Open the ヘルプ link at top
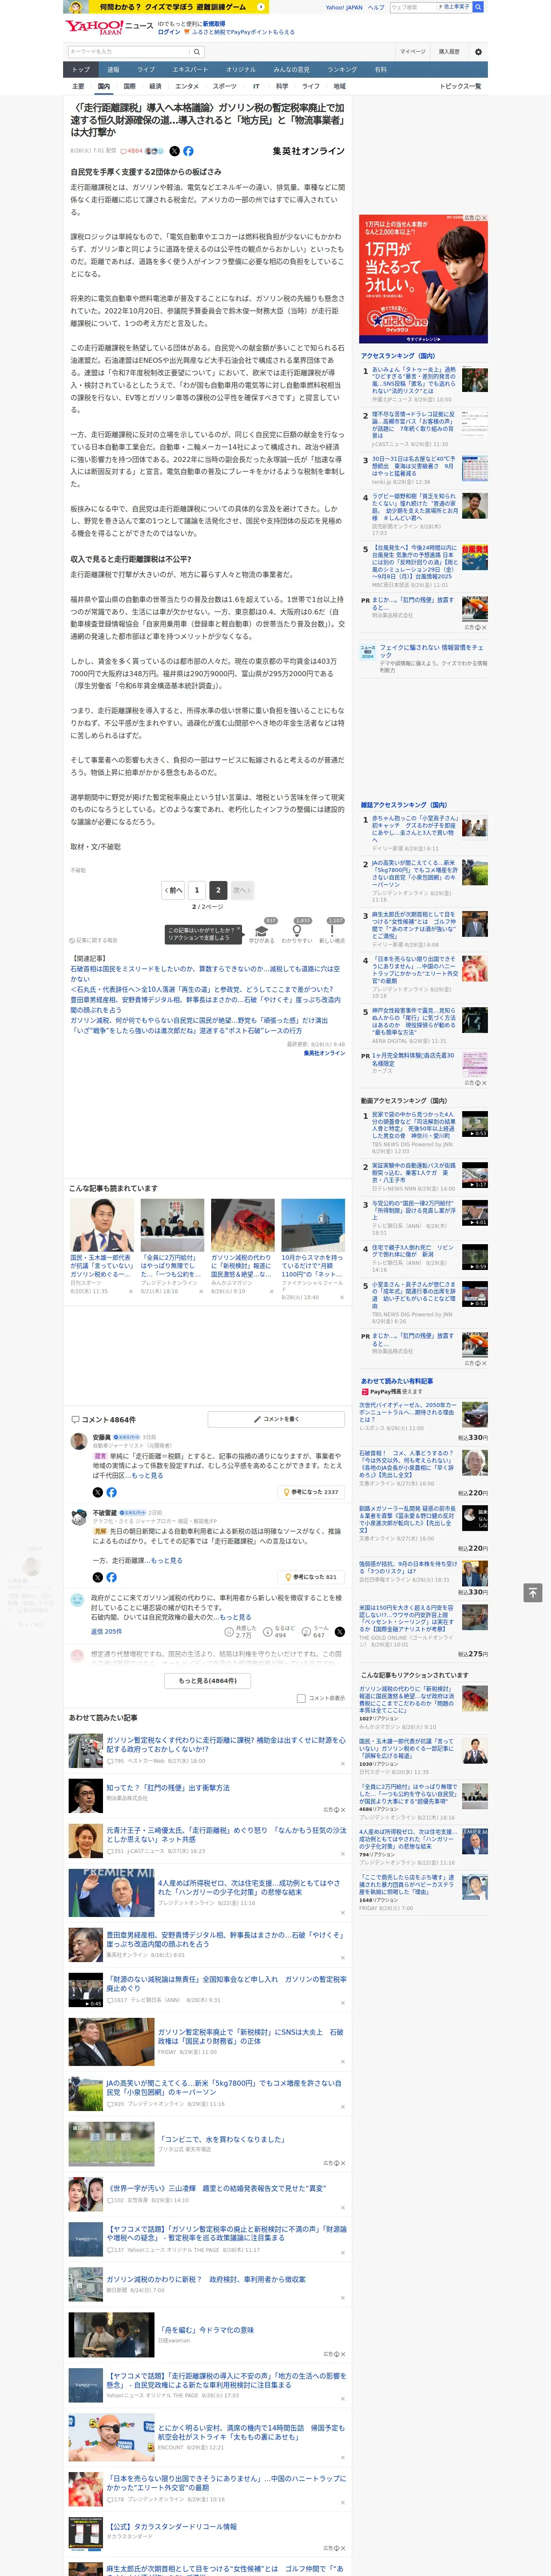Screen dimensions: 551x2576 376,7
